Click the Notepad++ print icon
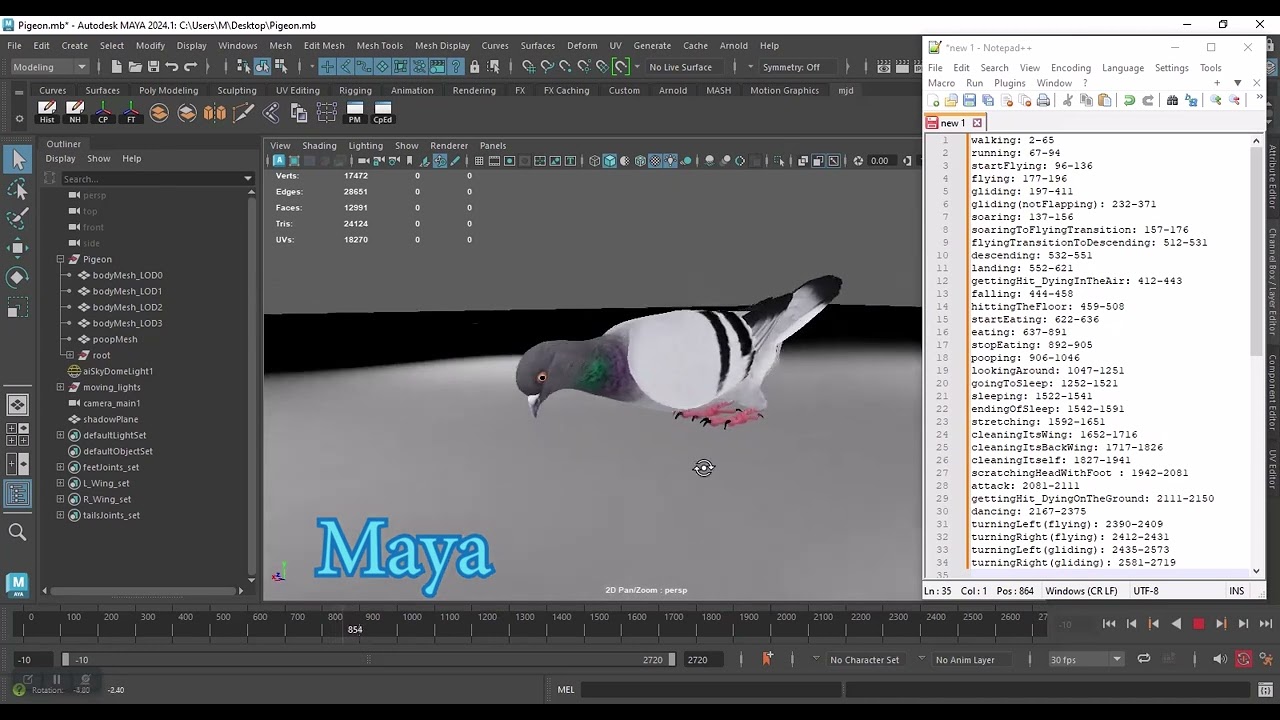Viewport: 1280px width, 720px height. tap(1043, 101)
